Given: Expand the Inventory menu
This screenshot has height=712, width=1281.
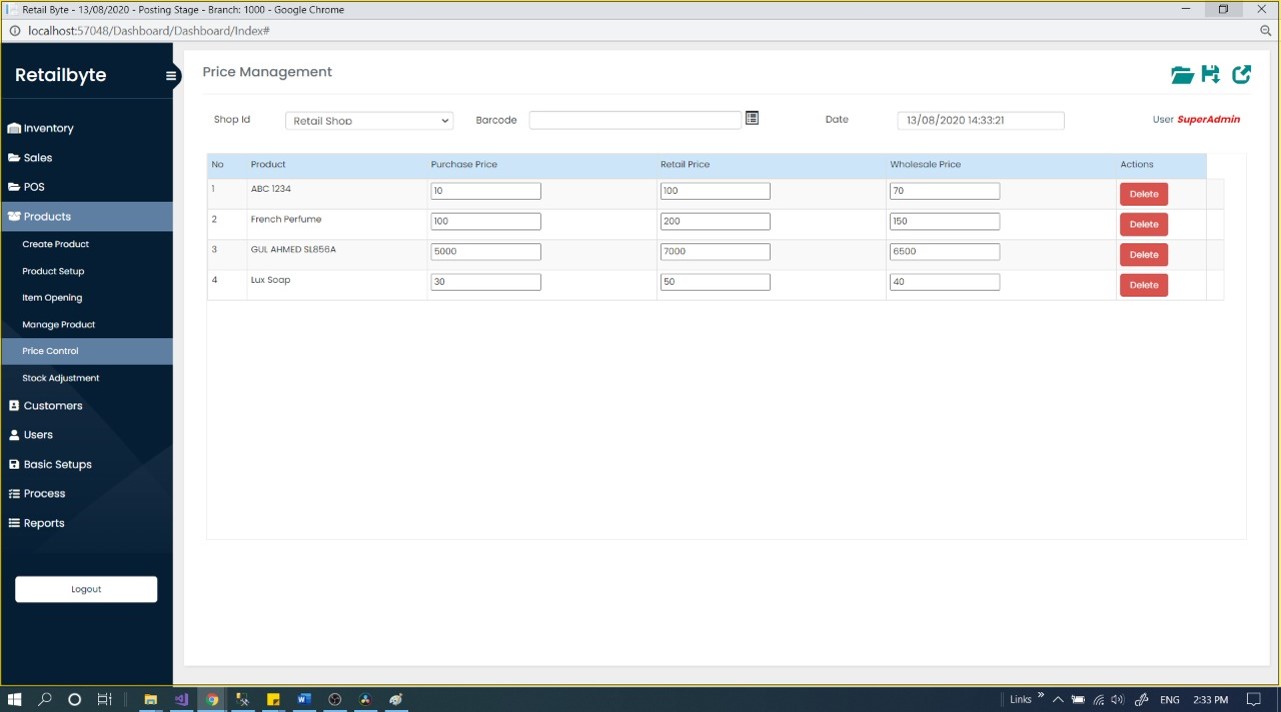Looking at the screenshot, I should point(86,128).
